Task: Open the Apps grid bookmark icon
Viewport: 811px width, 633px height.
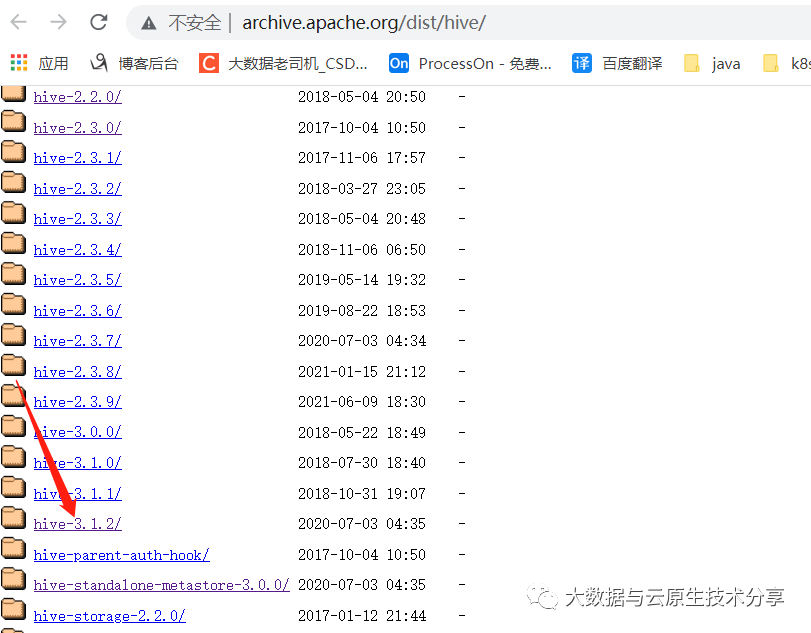Action: [19, 63]
